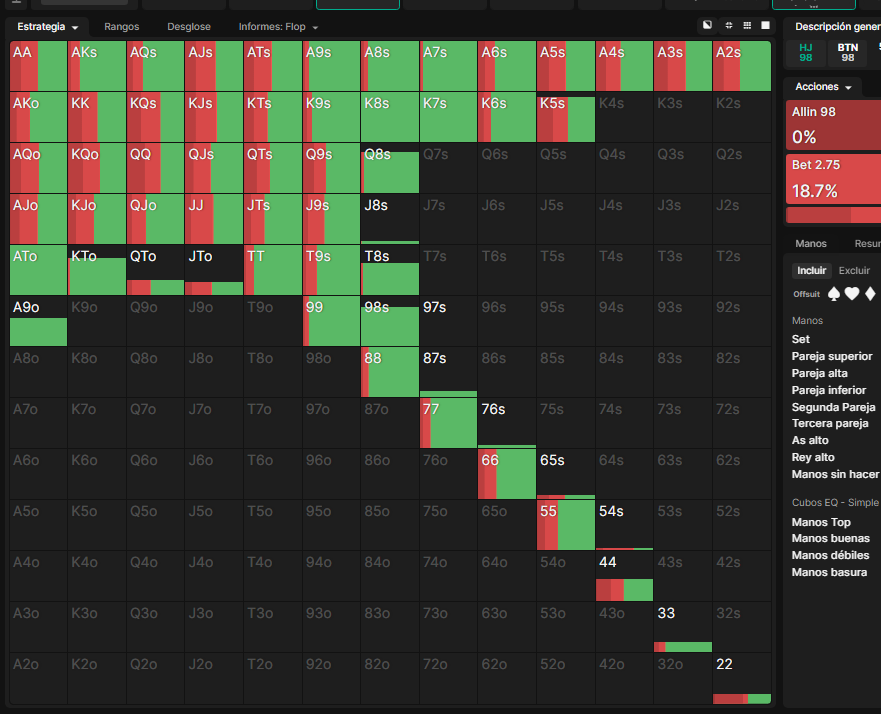The height and width of the screenshot is (714, 881).
Task: Click the compress rows view icon
Action: click(x=729, y=25)
